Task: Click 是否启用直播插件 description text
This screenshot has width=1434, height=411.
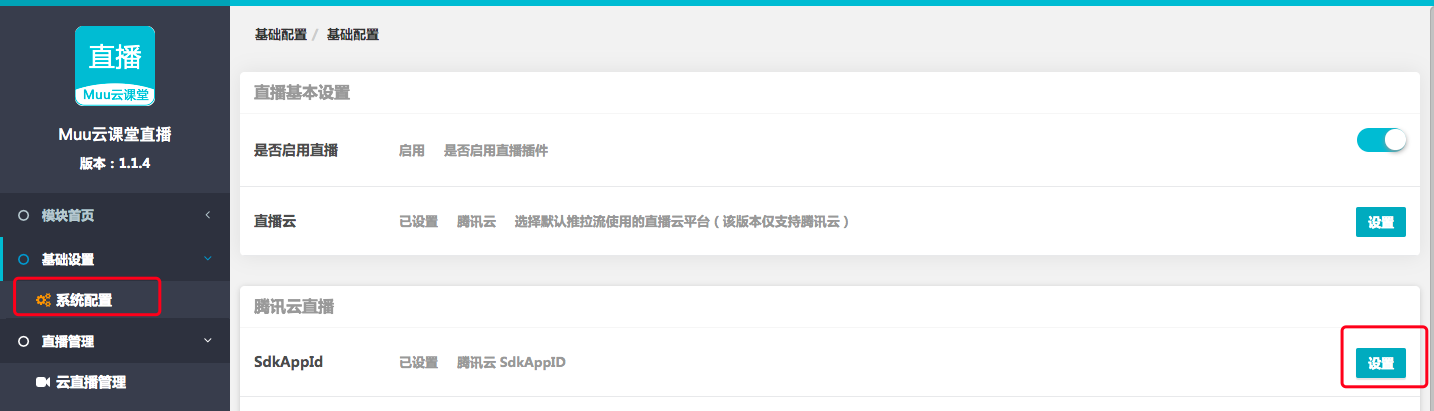Action: (496, 150)
